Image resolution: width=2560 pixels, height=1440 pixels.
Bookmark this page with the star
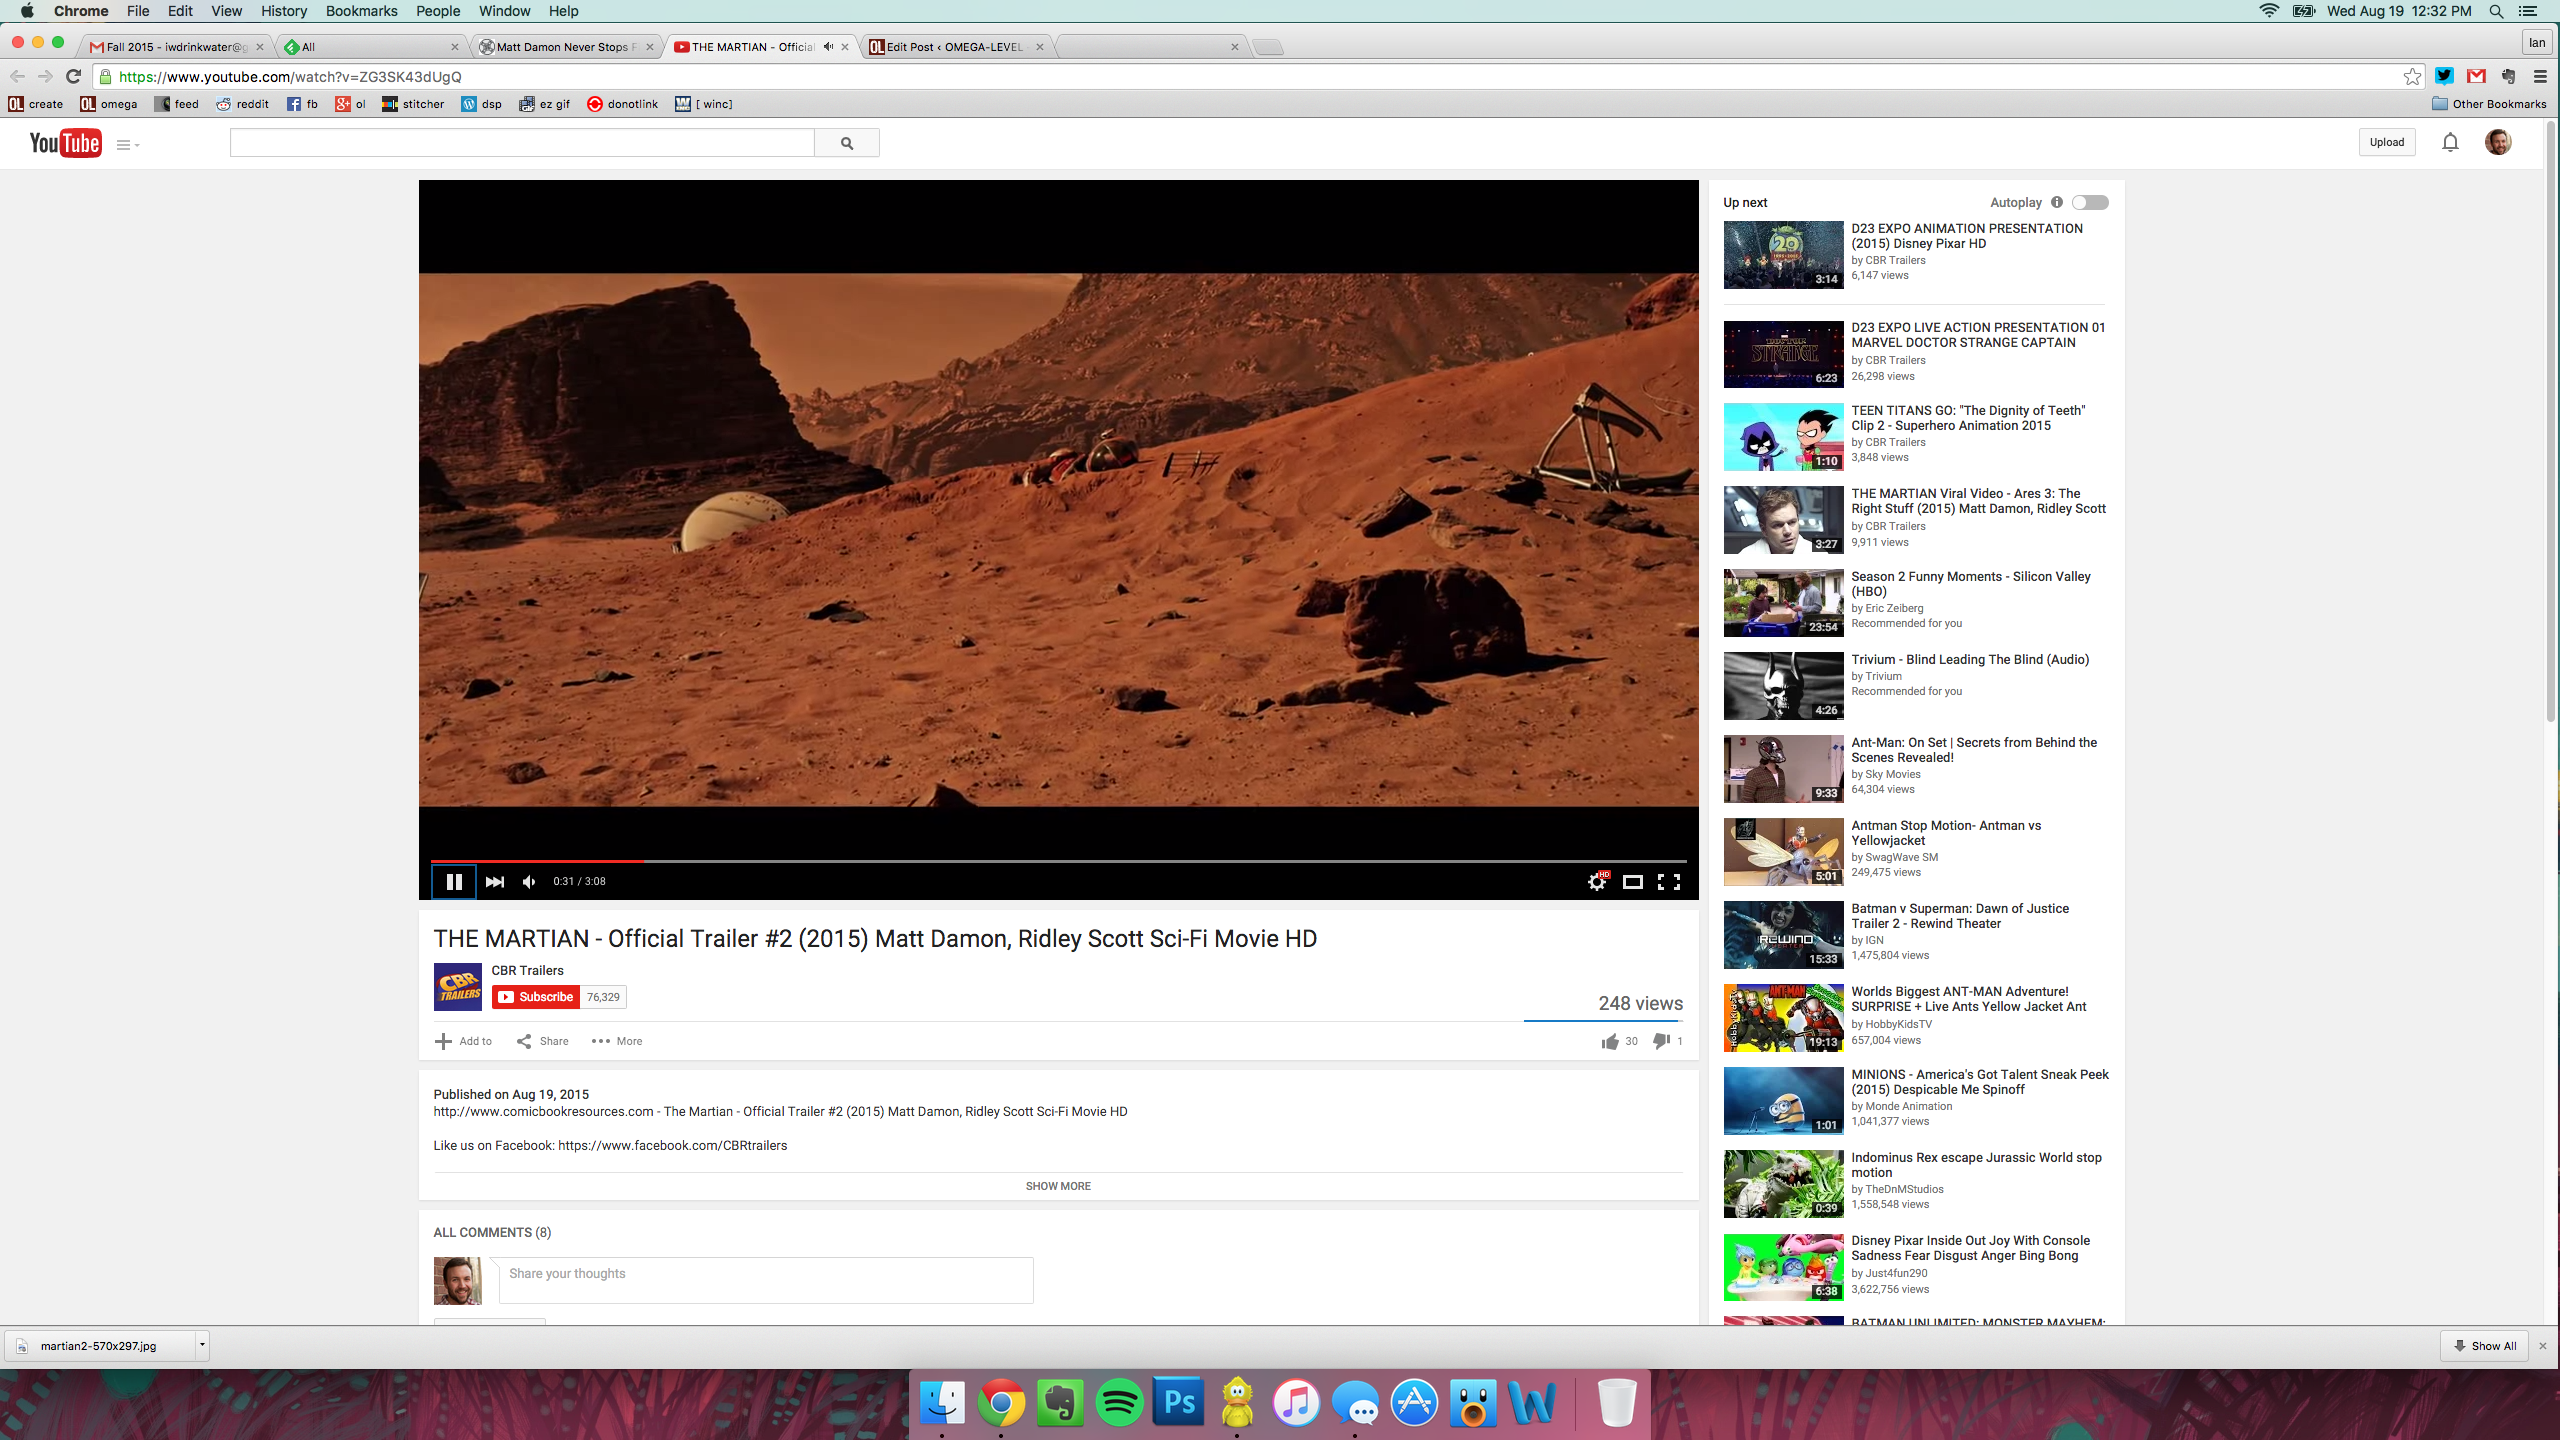(x=2413, y=76)
